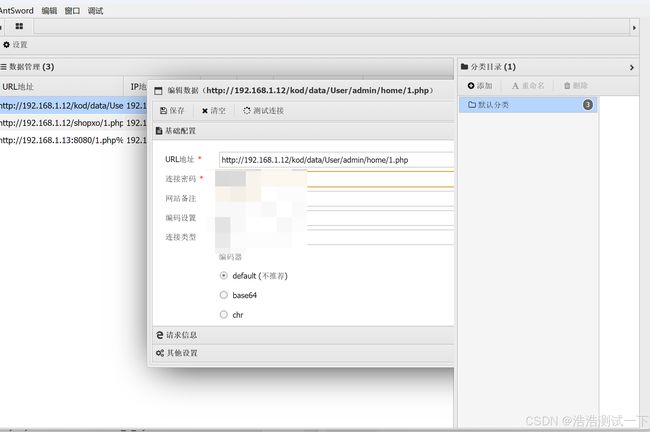650x432 pixels.
Task: Click 保存 to save the shell data
Action: (x=172, y=111)
